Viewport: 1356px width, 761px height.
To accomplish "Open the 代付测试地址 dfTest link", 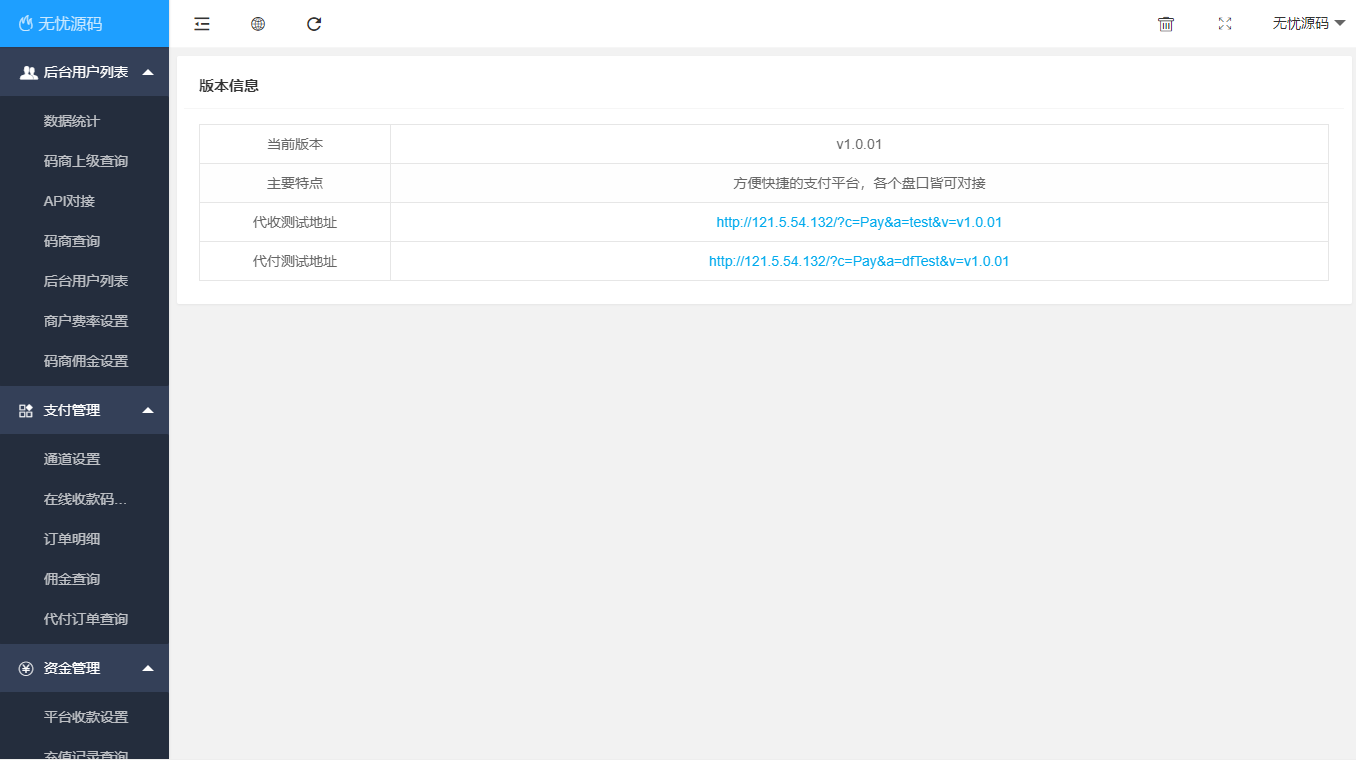I will (x=858, y=261).
